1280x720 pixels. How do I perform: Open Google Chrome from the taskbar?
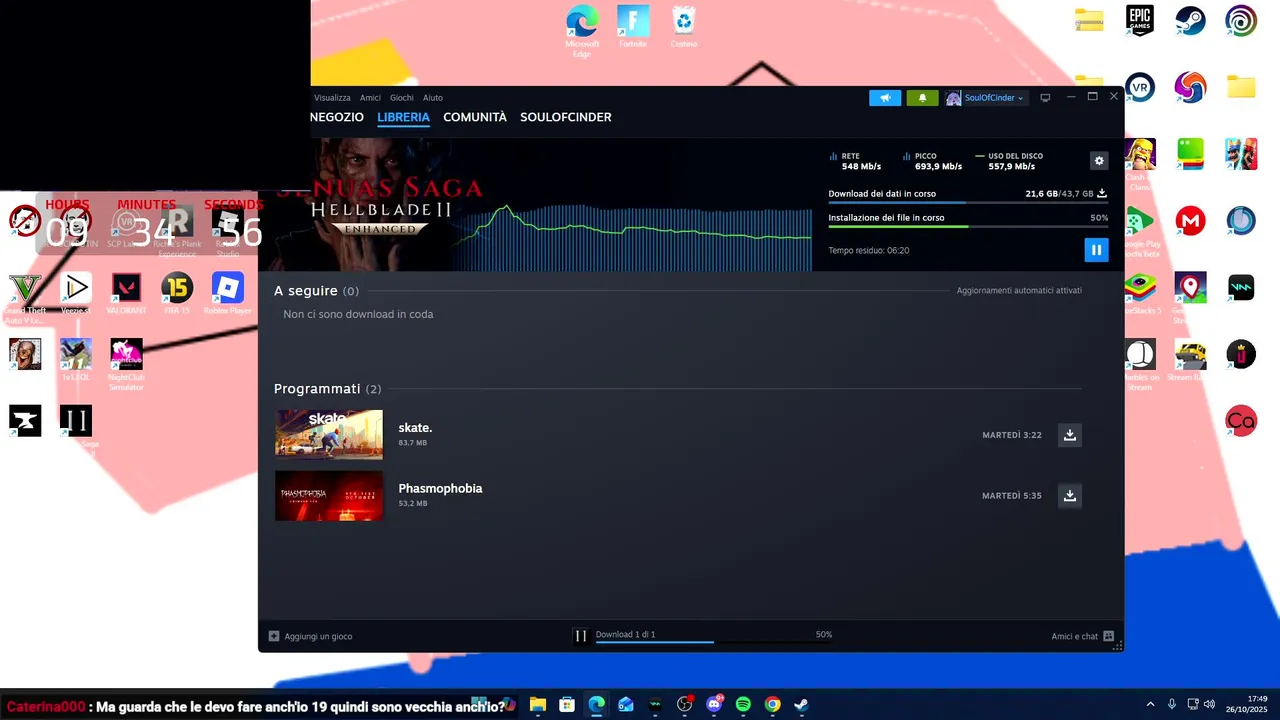point(772,704)
